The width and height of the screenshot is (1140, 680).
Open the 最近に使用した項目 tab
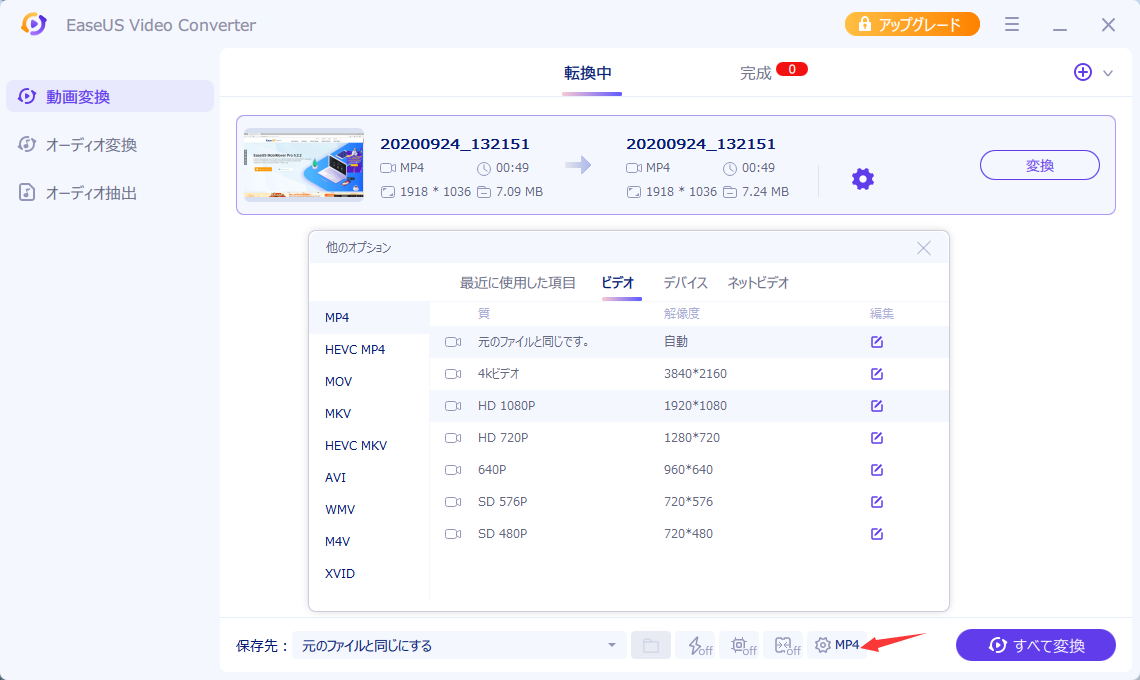click(518, 283)
